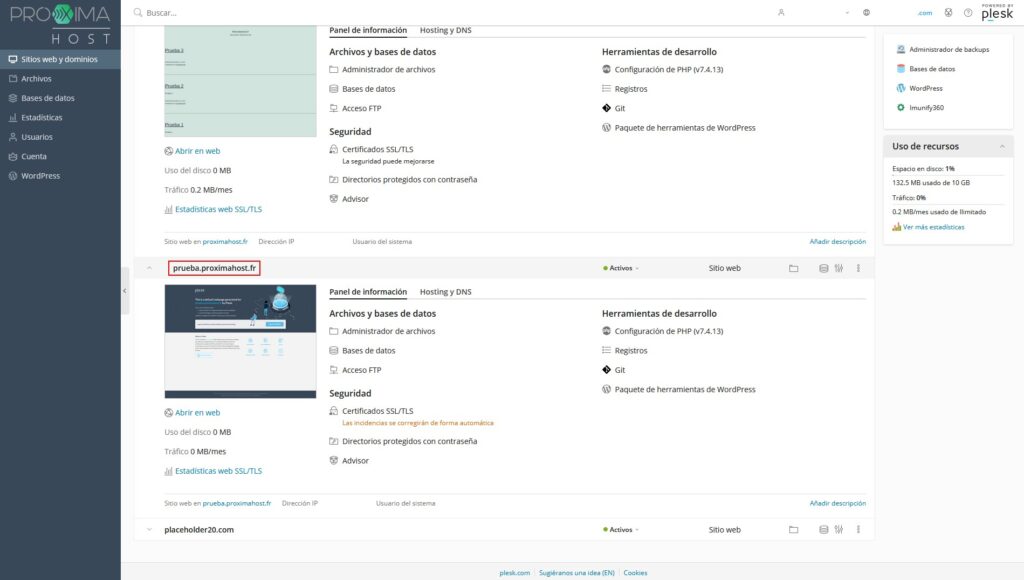
Task: Switch to Hosting y DNS tab of first domain
Action: coord(445,30)
